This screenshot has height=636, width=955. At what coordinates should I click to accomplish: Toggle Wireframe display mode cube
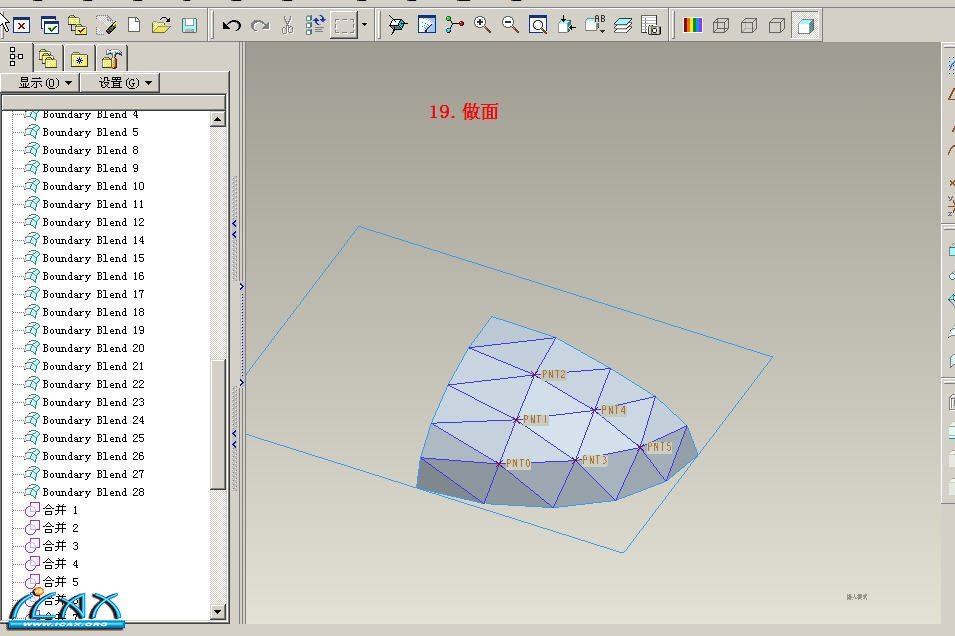(721, 26)
